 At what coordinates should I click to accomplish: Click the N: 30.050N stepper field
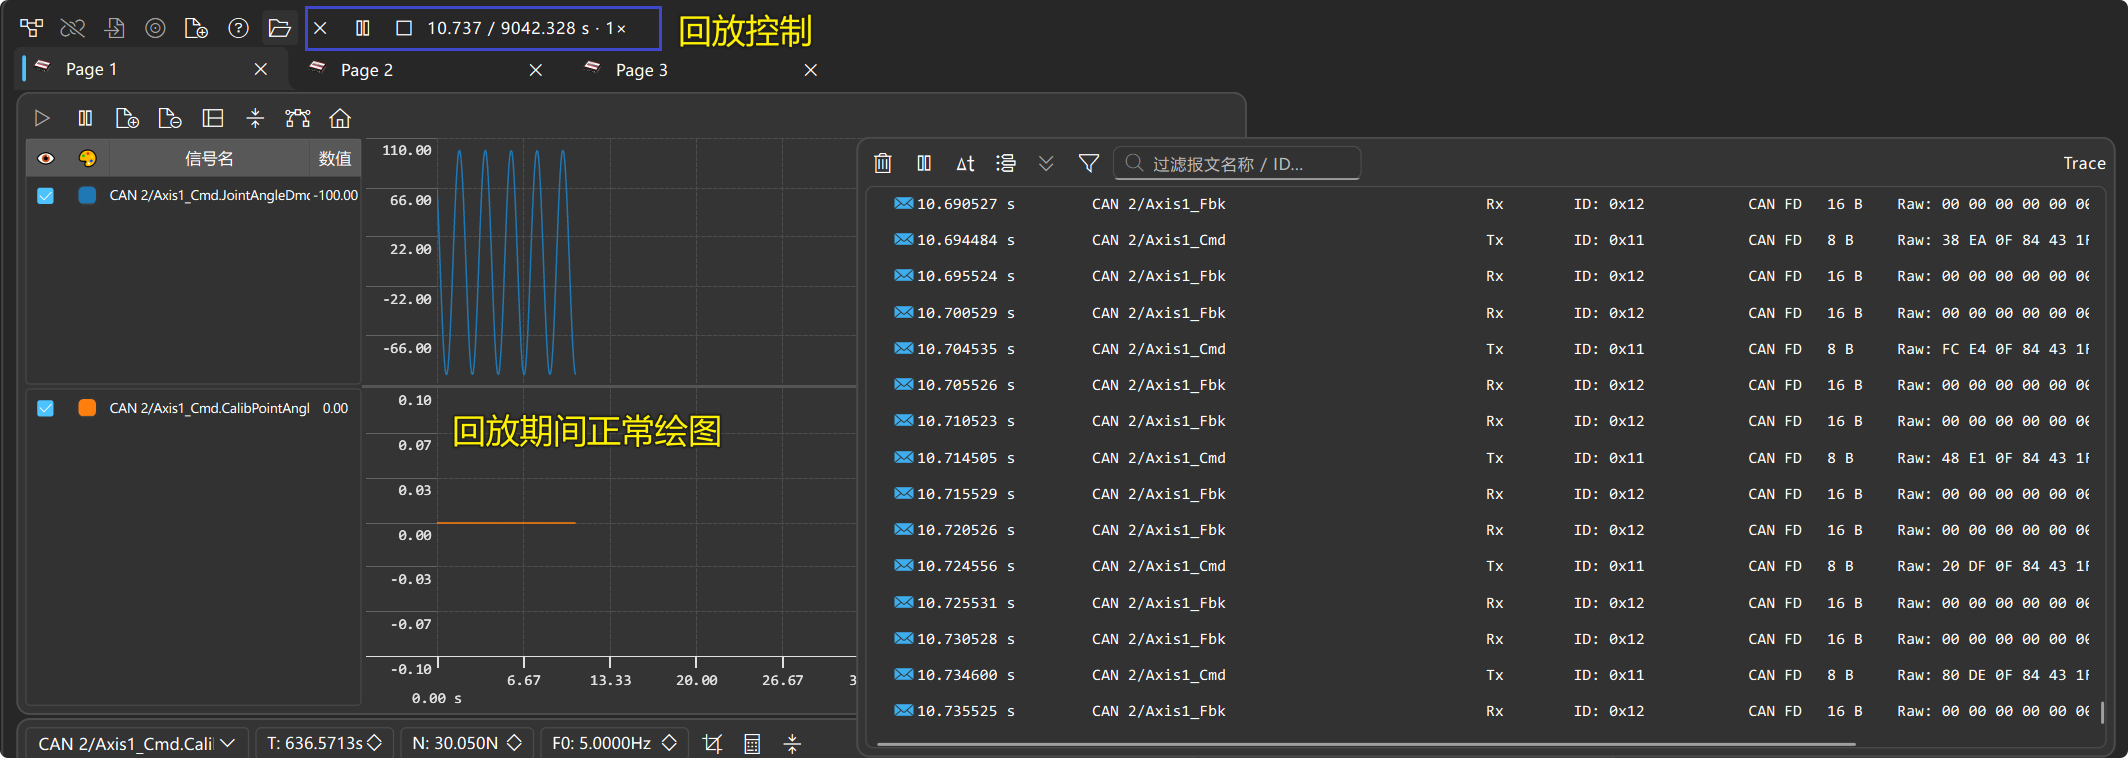pos(466,743)
